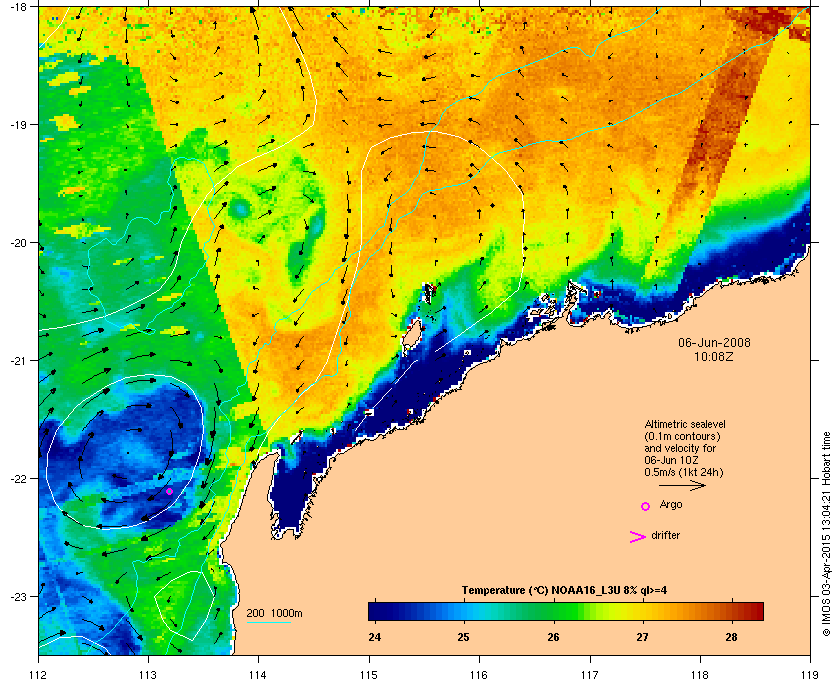
Task: Click the velocity scale arrow in the legend
Action: coord(682,486)
